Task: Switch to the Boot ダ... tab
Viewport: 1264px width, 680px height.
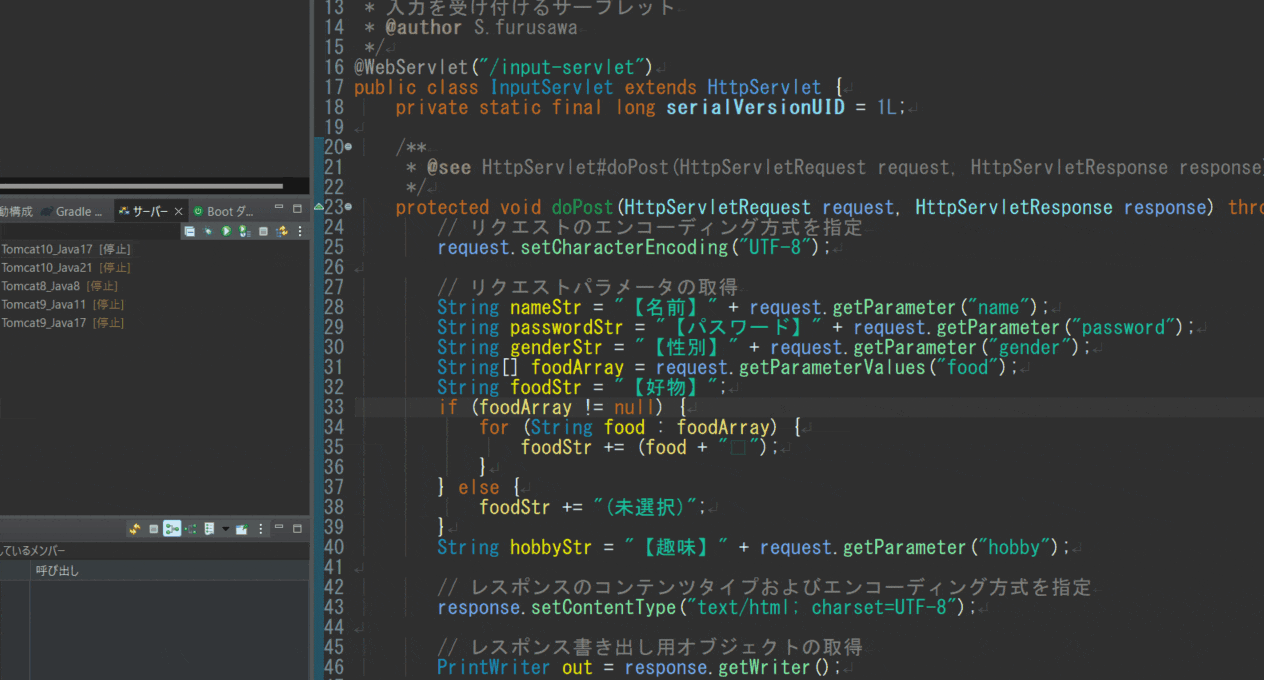Action: click(223, 211)
